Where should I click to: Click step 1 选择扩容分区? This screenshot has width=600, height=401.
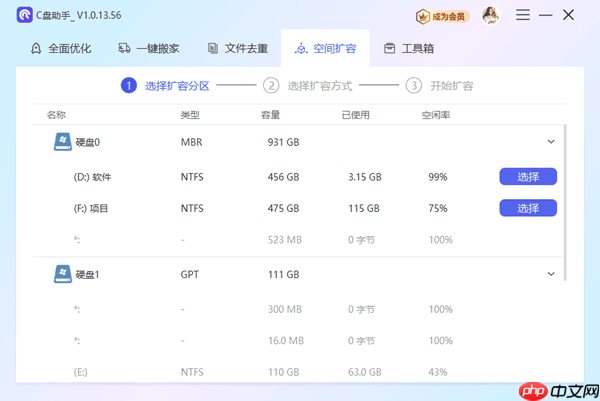coord(165,86)
